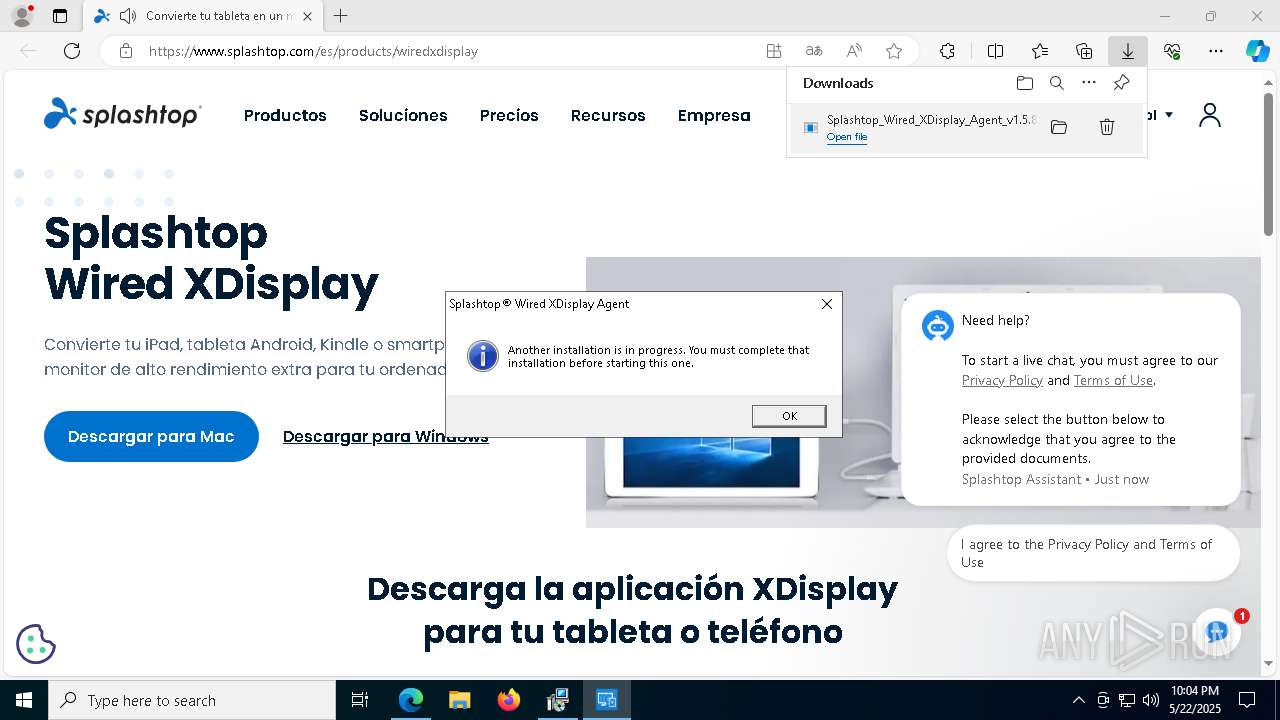Open Task View on the taskbar

coord(360,700)
